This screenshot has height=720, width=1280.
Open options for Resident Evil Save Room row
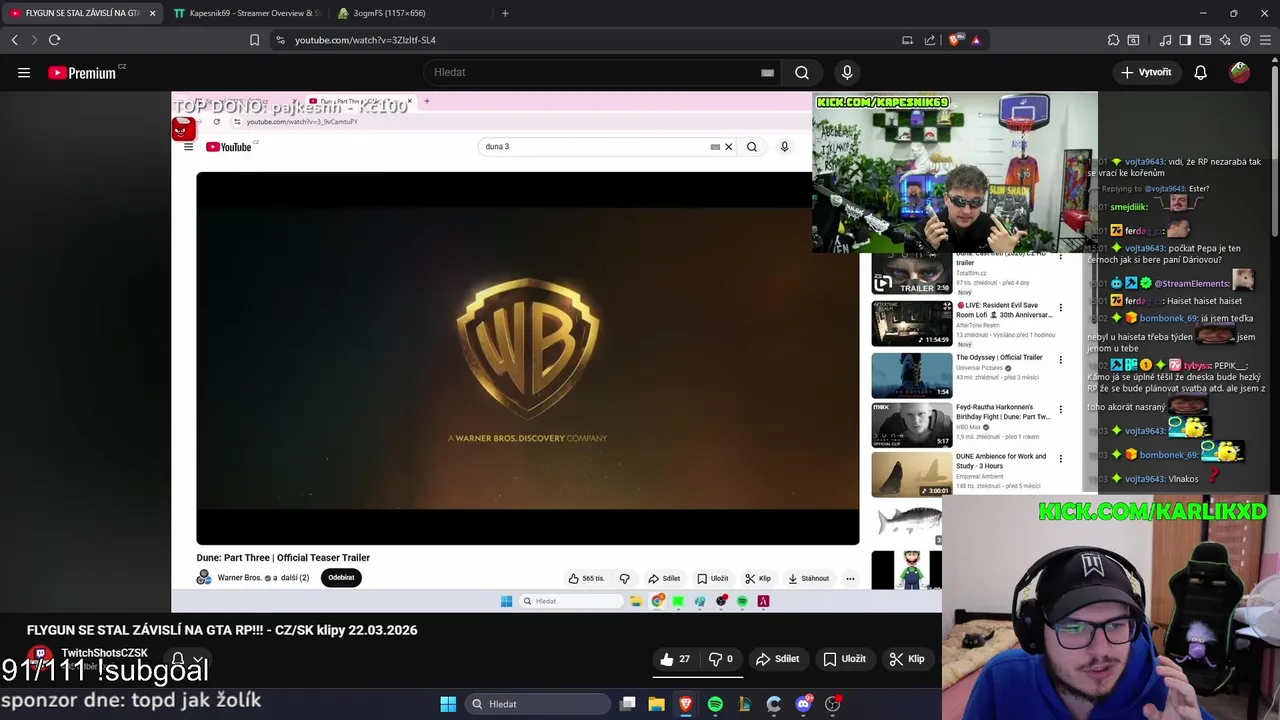[1060, 308]
